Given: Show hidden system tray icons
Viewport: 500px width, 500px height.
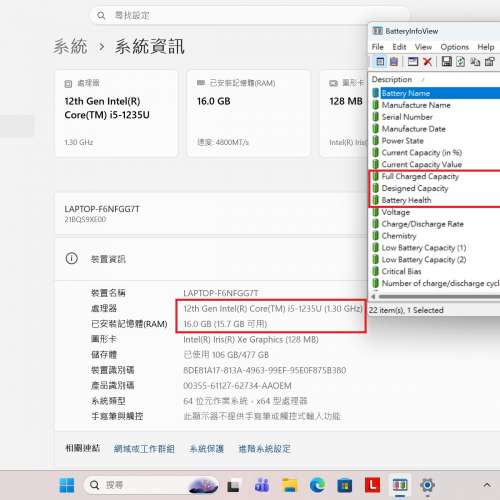Looking at the screenshot, I should [487, 485].
